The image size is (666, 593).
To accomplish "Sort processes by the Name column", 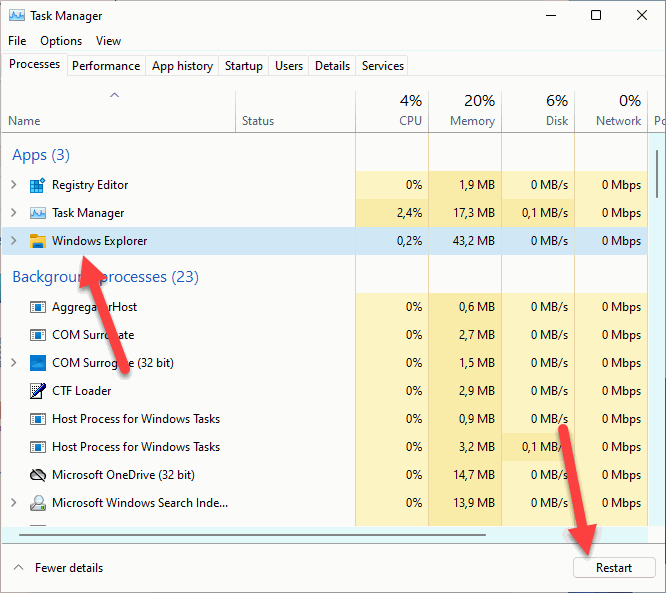I will (x=119, y=111).
